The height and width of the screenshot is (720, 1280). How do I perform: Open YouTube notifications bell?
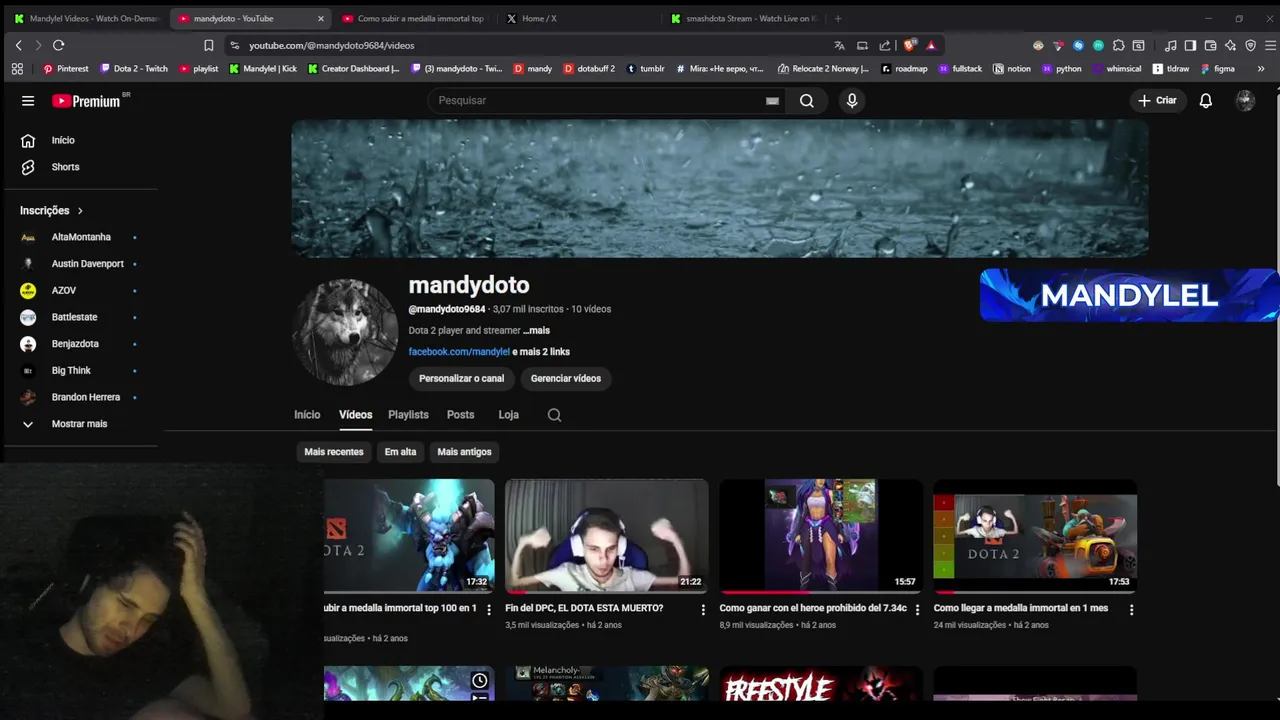[x=1206, y=100]
